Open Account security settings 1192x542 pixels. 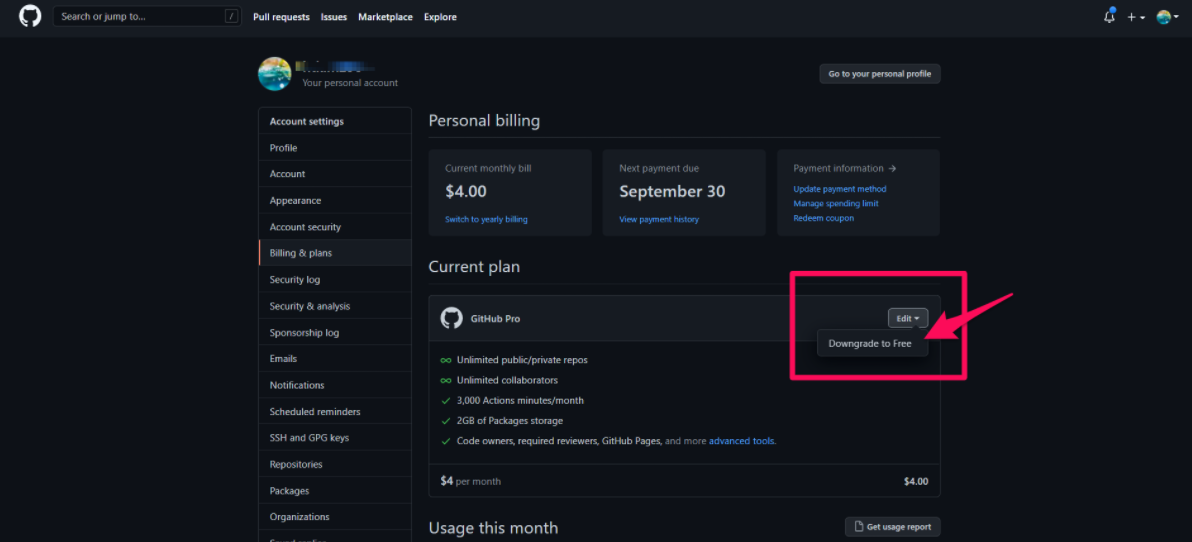pos(334,227)
